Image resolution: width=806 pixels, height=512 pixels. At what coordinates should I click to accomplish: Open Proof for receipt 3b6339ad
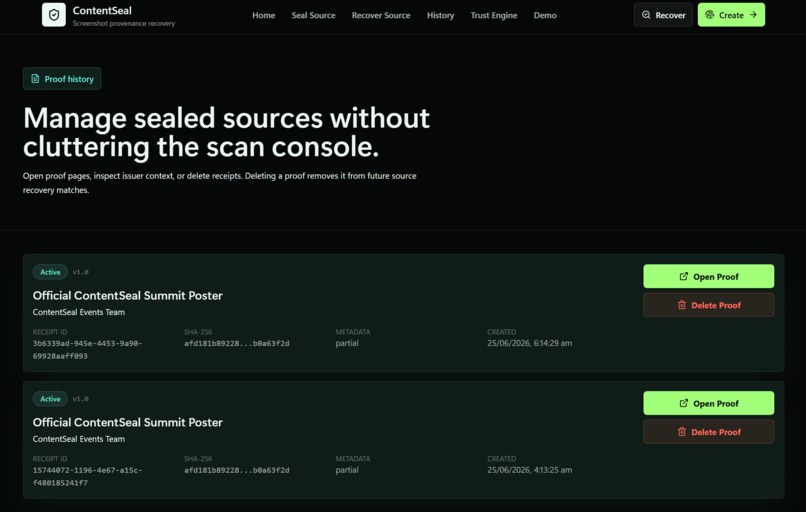[x=708, y=277]
